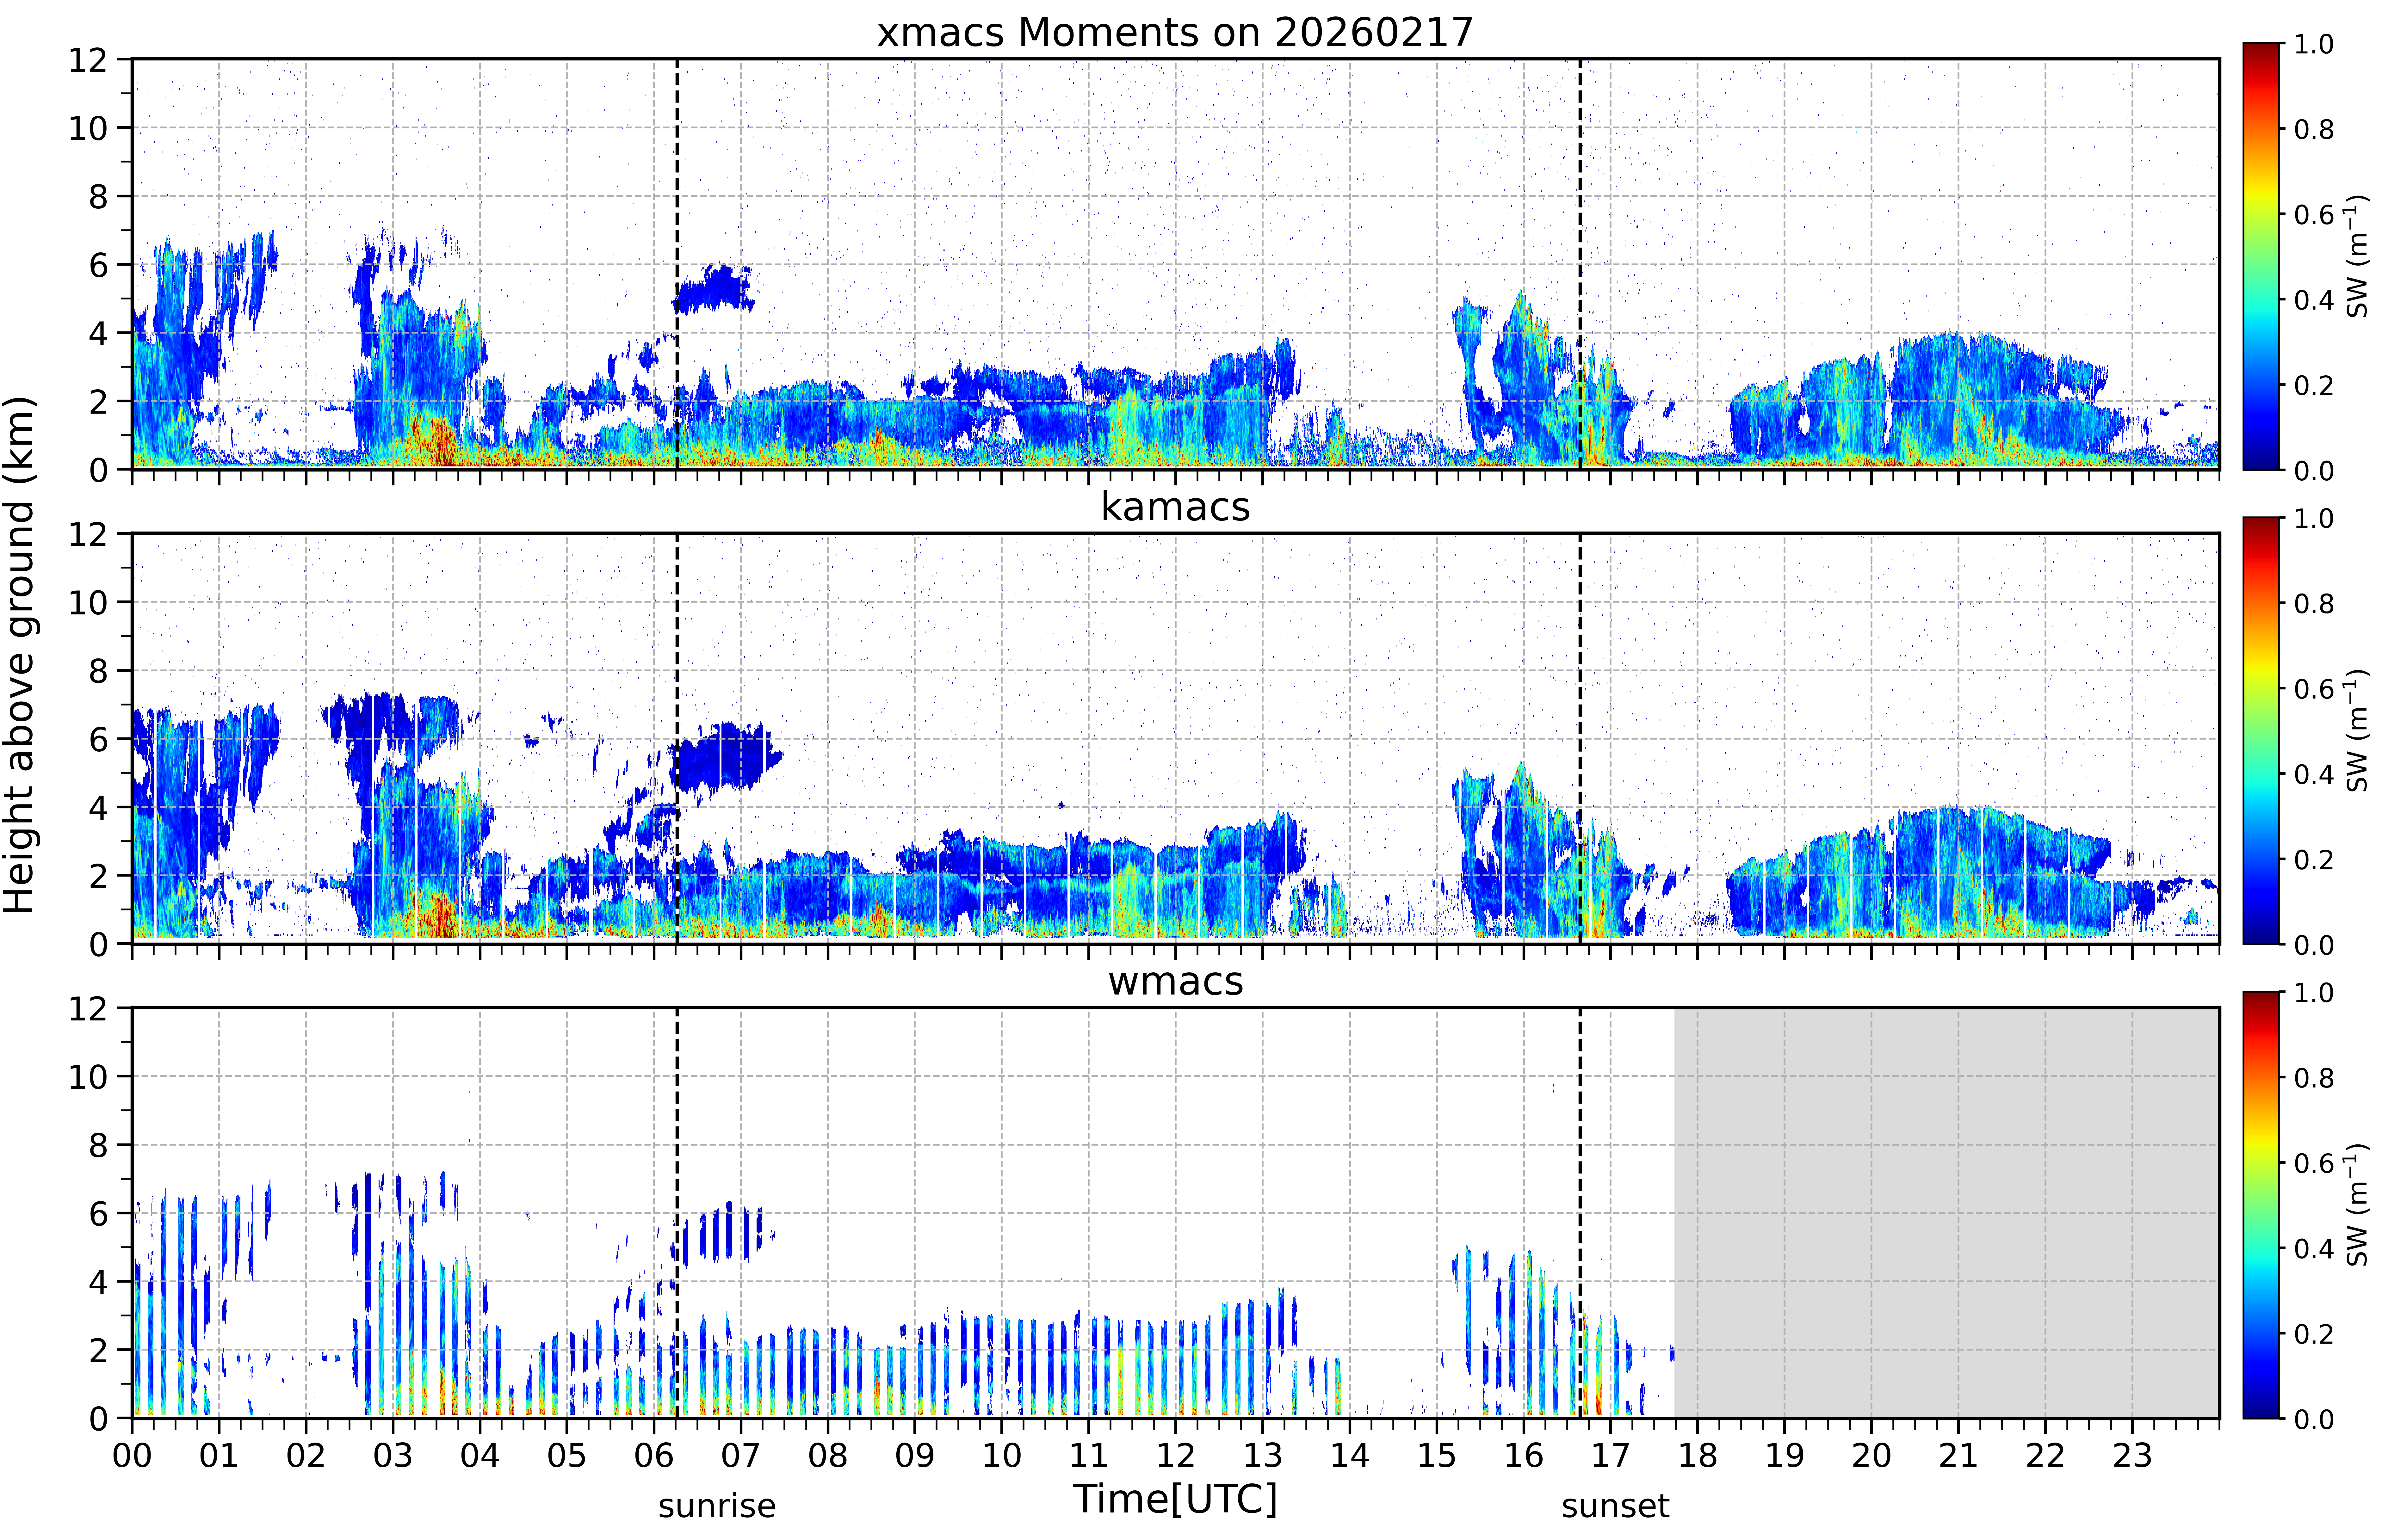The image size is (2388, 1540).
Task: Click the '0.6' tick on the kamacs colorbar
Action: (2314, 689)
